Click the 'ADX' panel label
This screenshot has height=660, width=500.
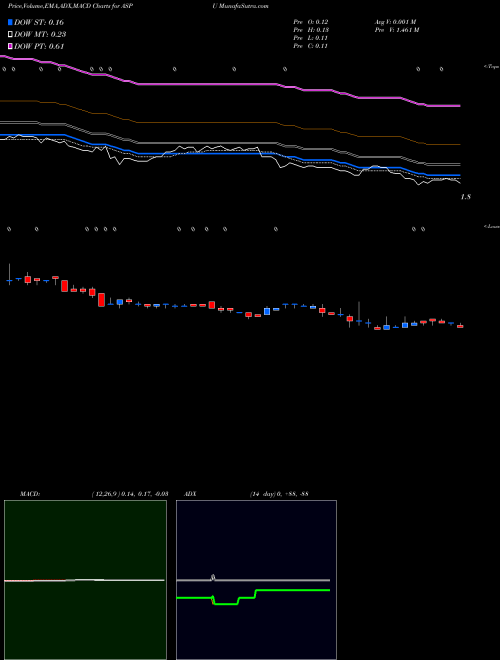tap(190, 494)
